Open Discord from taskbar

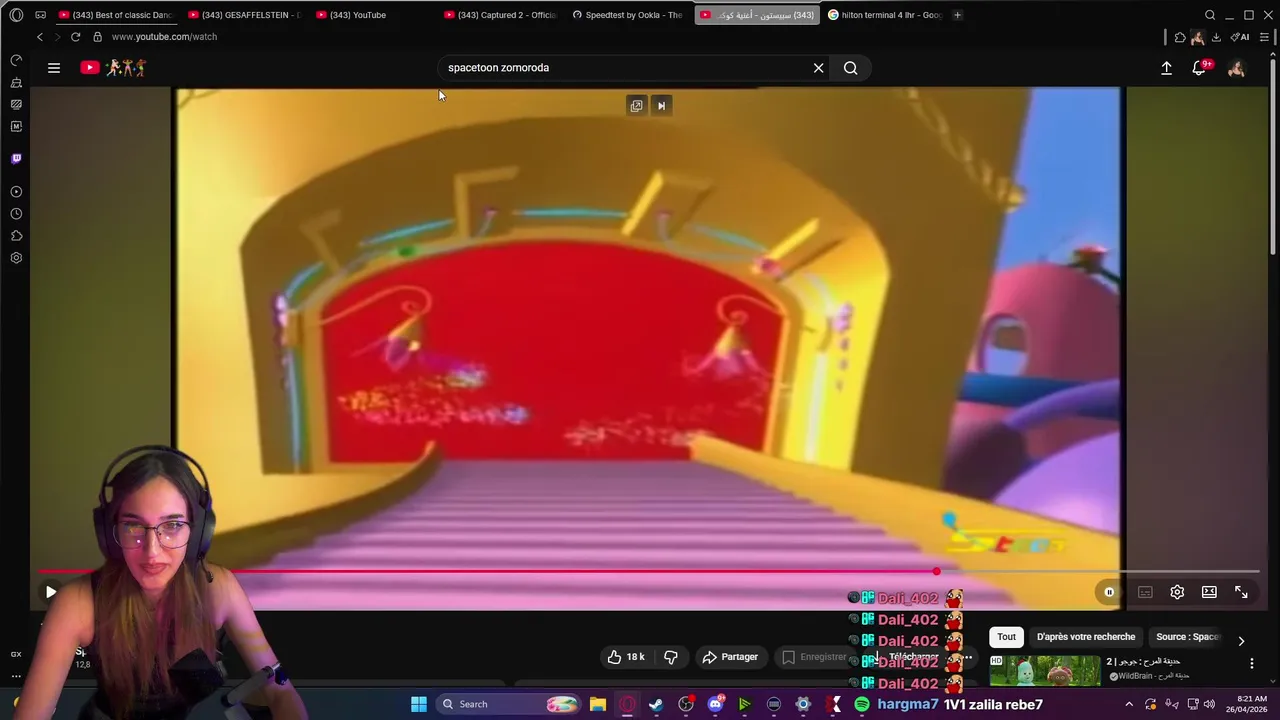coord(715,704)
